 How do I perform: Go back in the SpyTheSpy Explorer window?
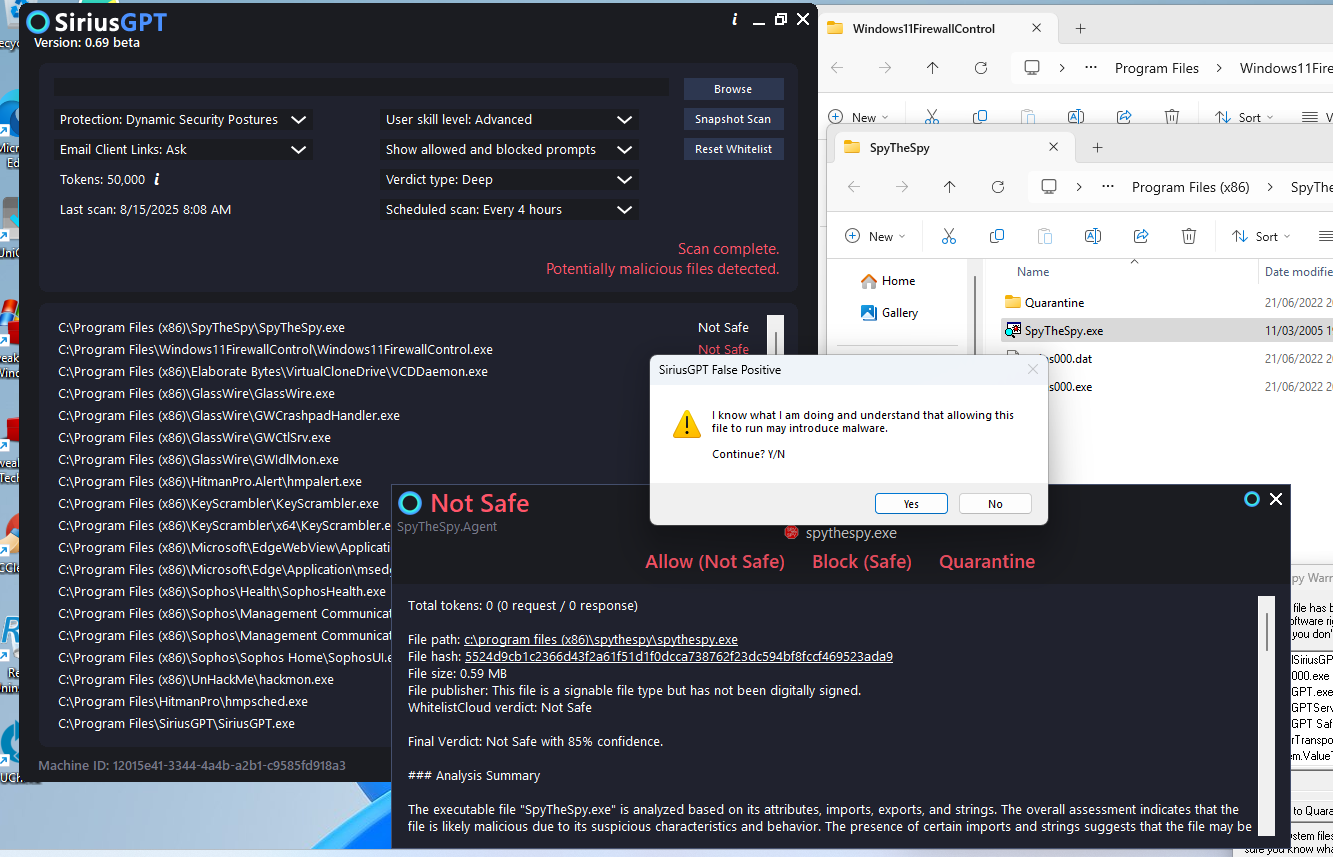(x=854, y=187)
